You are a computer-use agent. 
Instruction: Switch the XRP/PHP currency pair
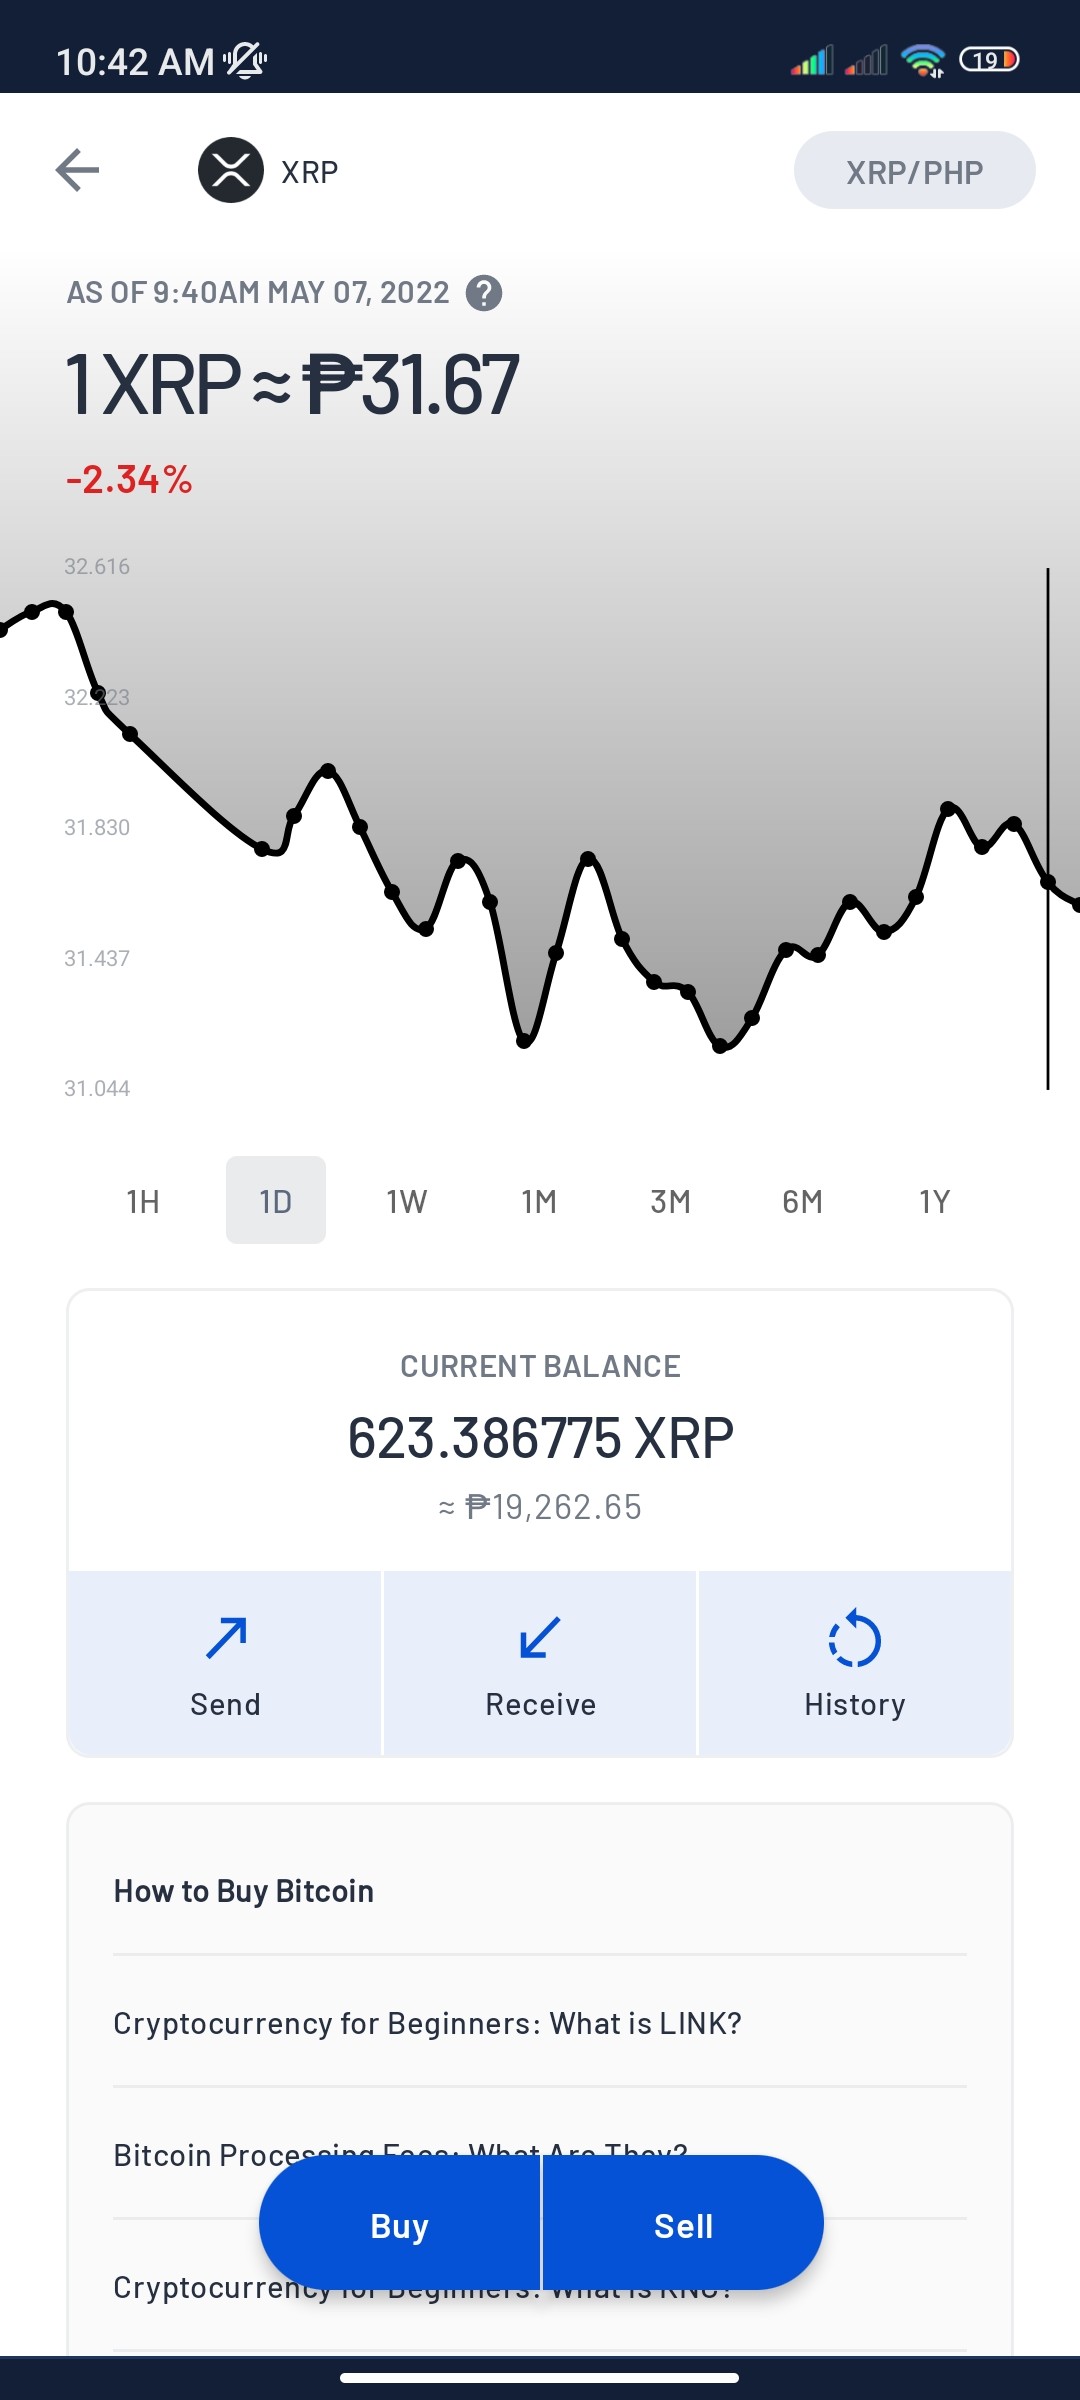(915, 170)
